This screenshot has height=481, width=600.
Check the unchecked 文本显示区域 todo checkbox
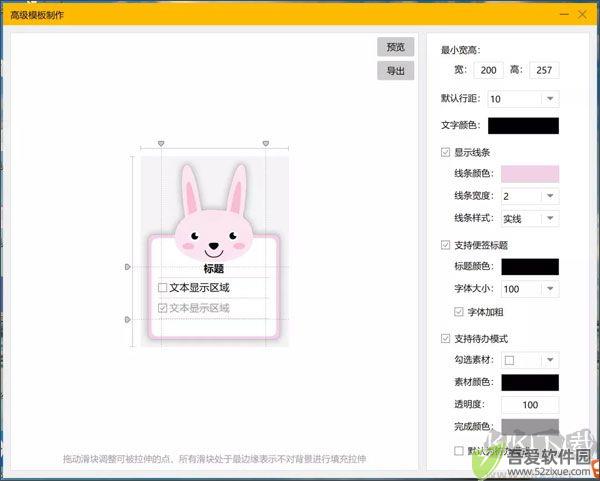click(162, 287)
